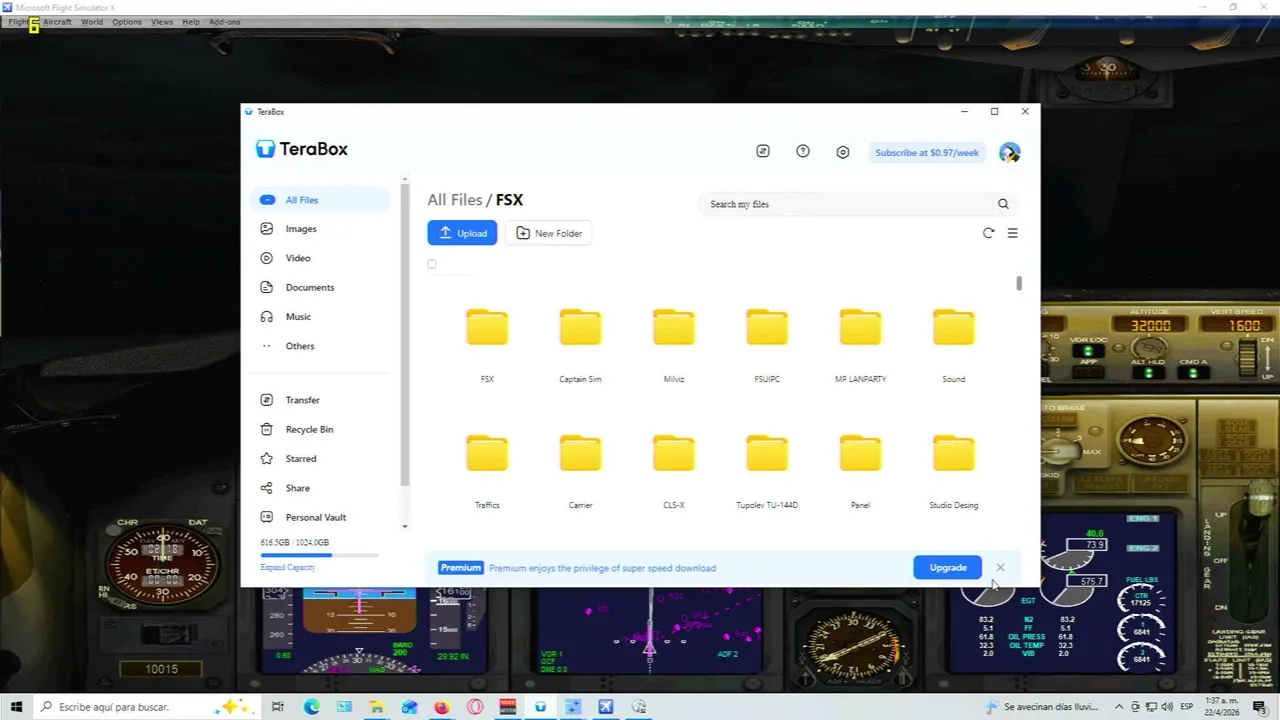Image resolution: width=1280 pixels, height=720 pixels.
Task: Toggle the select-all files checkbox
Action: [432, 264]
